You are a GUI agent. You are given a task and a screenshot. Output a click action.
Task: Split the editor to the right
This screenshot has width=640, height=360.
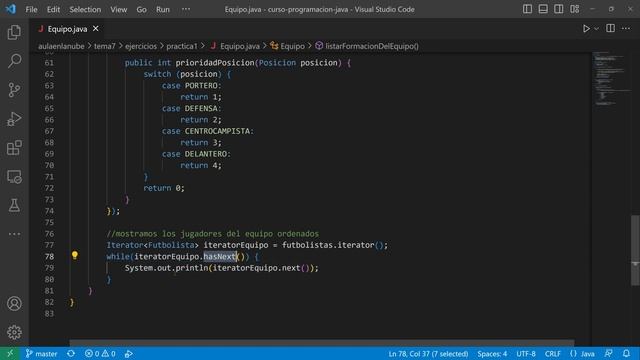pos(610,28)
